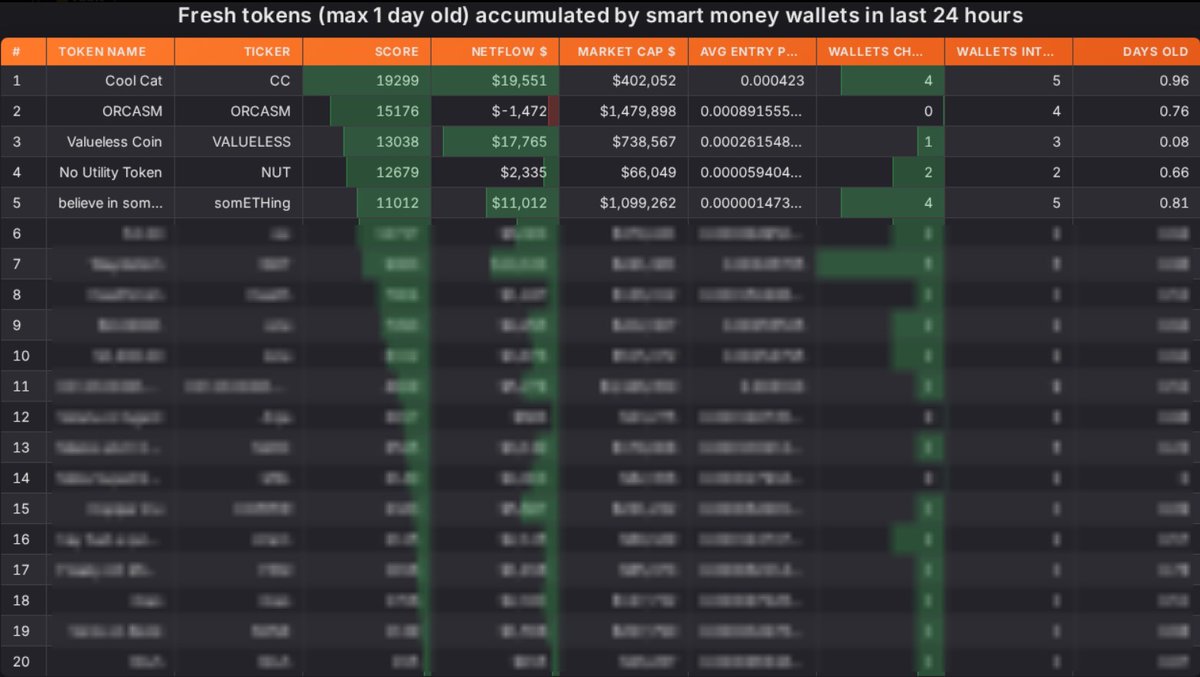Click the days old value 0.66
Viewport: 1200px width, 677px height.
point(1174,172)
